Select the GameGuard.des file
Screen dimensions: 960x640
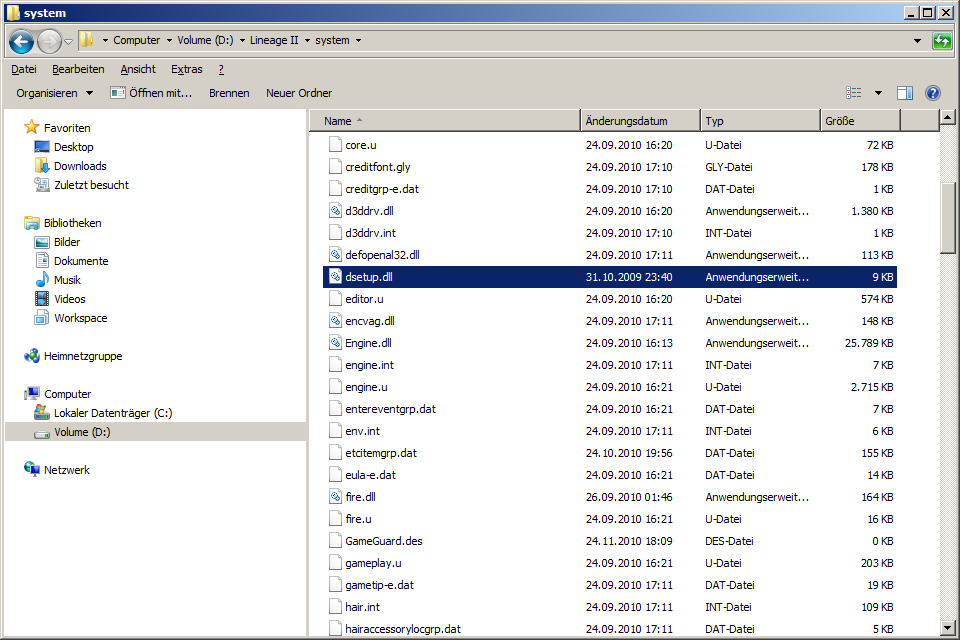(x=383, y=541)
